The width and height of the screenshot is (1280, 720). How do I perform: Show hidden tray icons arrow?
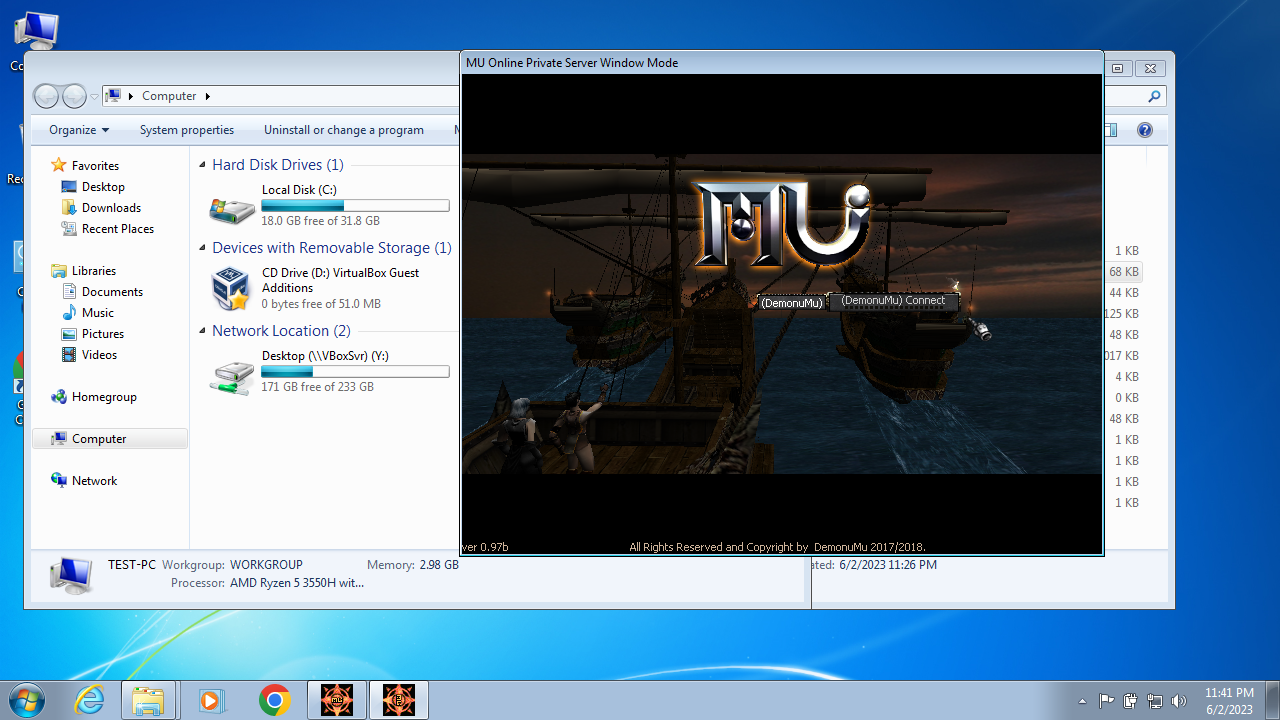tap(1083, 701)
